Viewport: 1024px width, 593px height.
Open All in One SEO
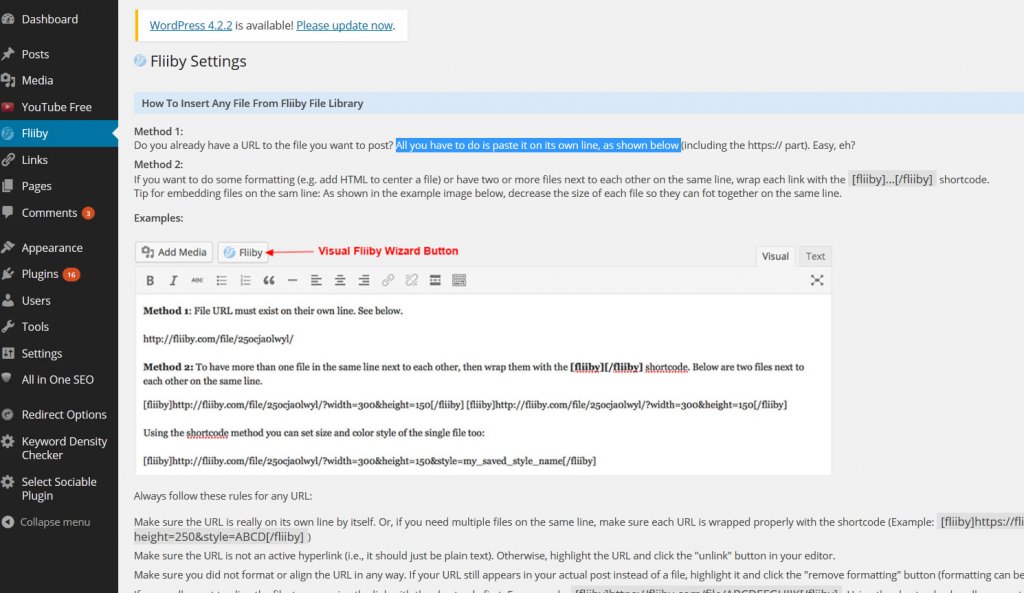(59, 379)
